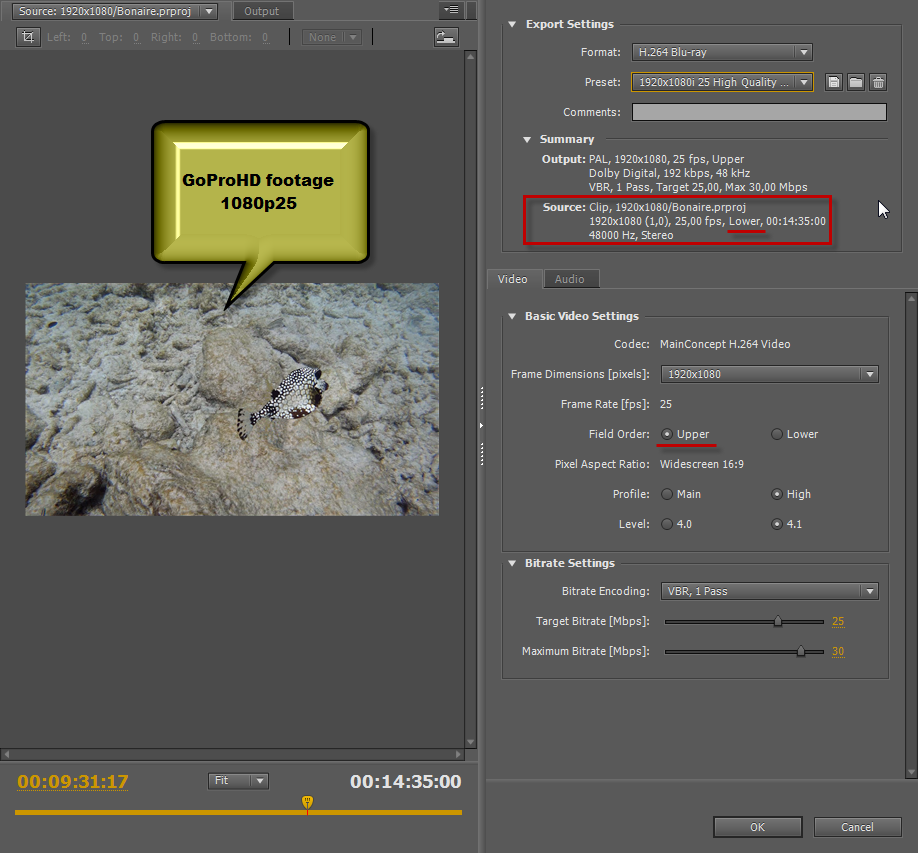Click the Save Preset icon
This screenshot has height=853, width=918.
pyautogui.click(x=833, y=82)
